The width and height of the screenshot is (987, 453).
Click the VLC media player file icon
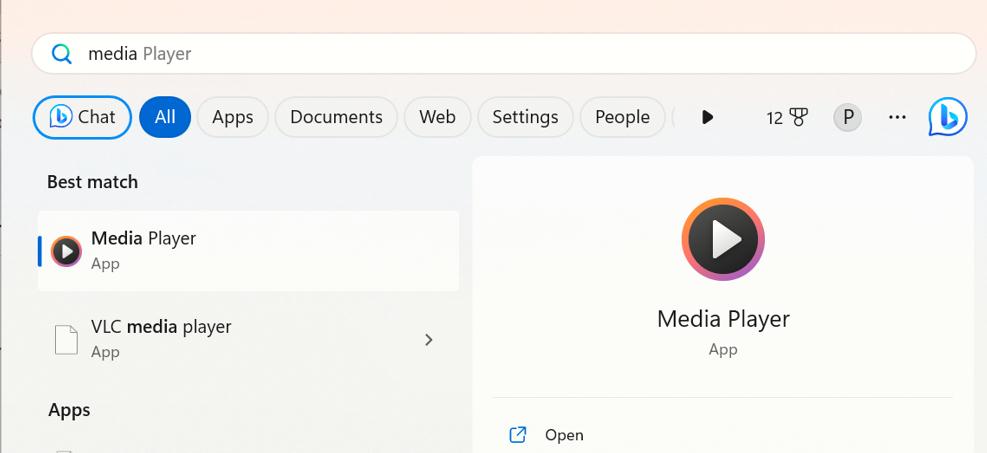[x=66, y=340]
